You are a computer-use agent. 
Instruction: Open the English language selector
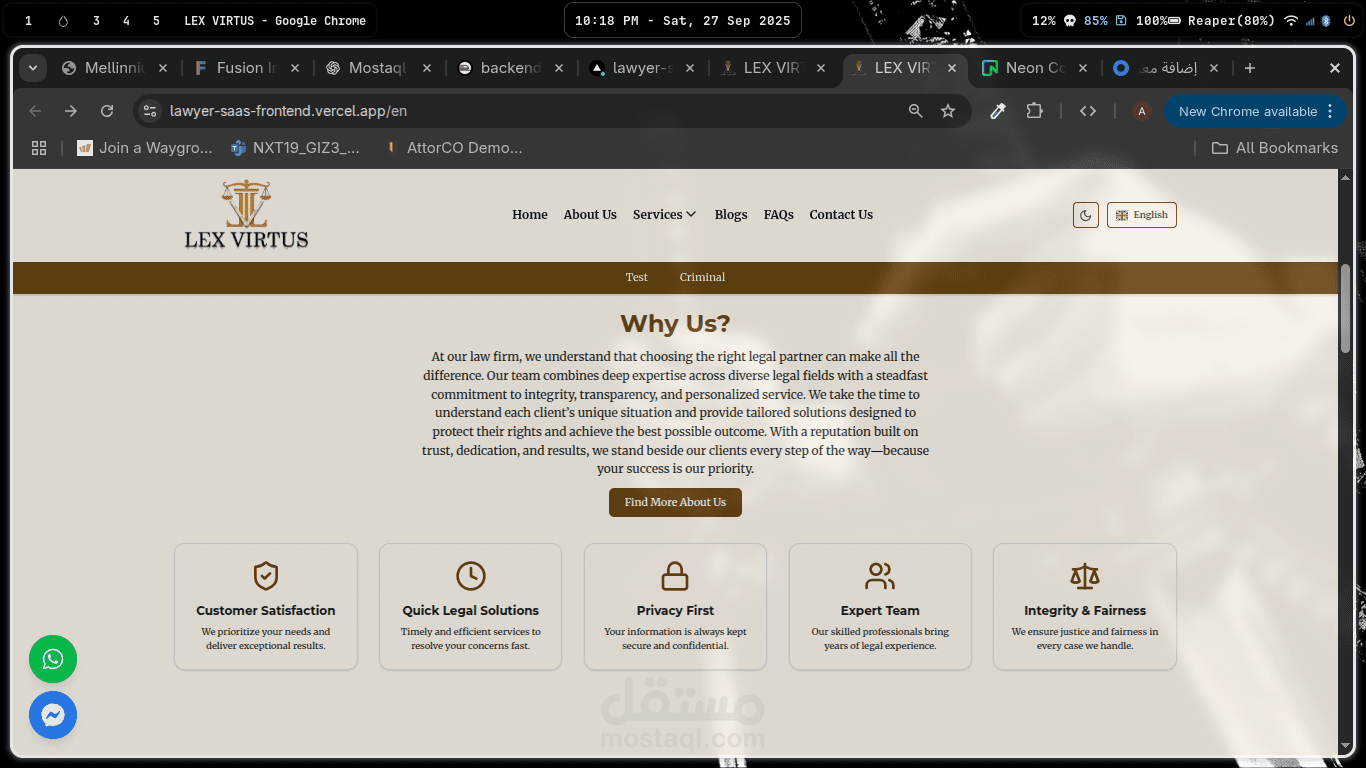(1142, 215)
